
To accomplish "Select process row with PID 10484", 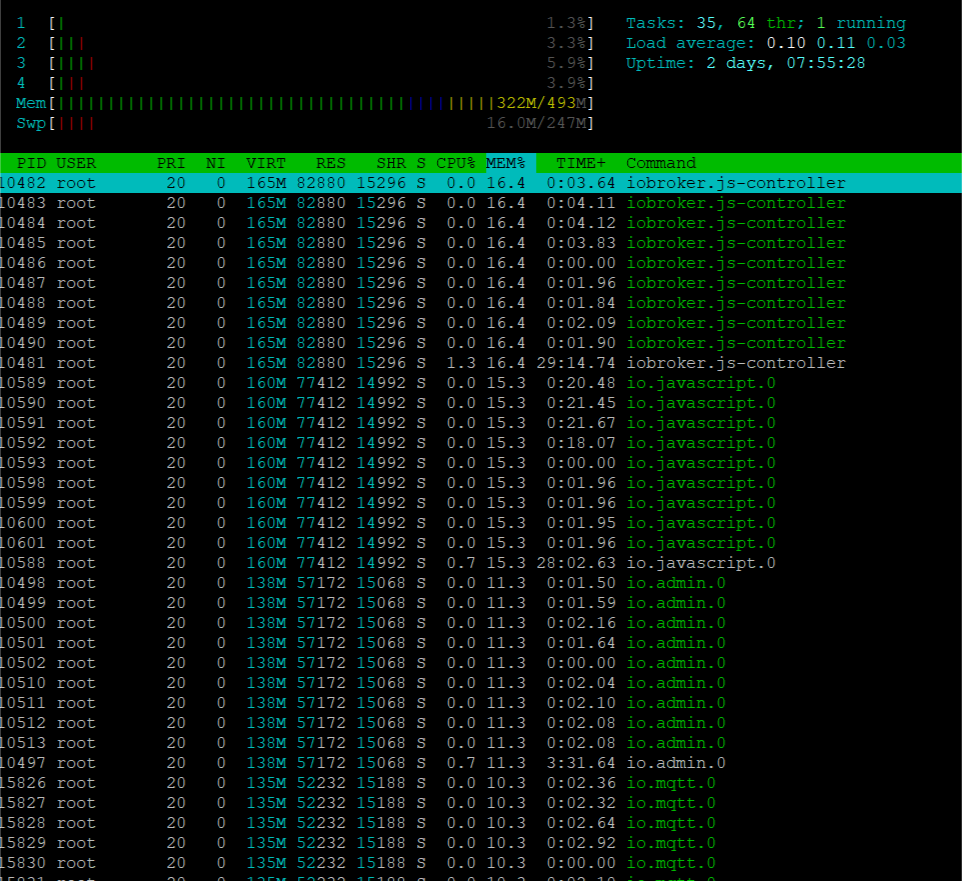I will pyautogui.click(x=481, y=223).
